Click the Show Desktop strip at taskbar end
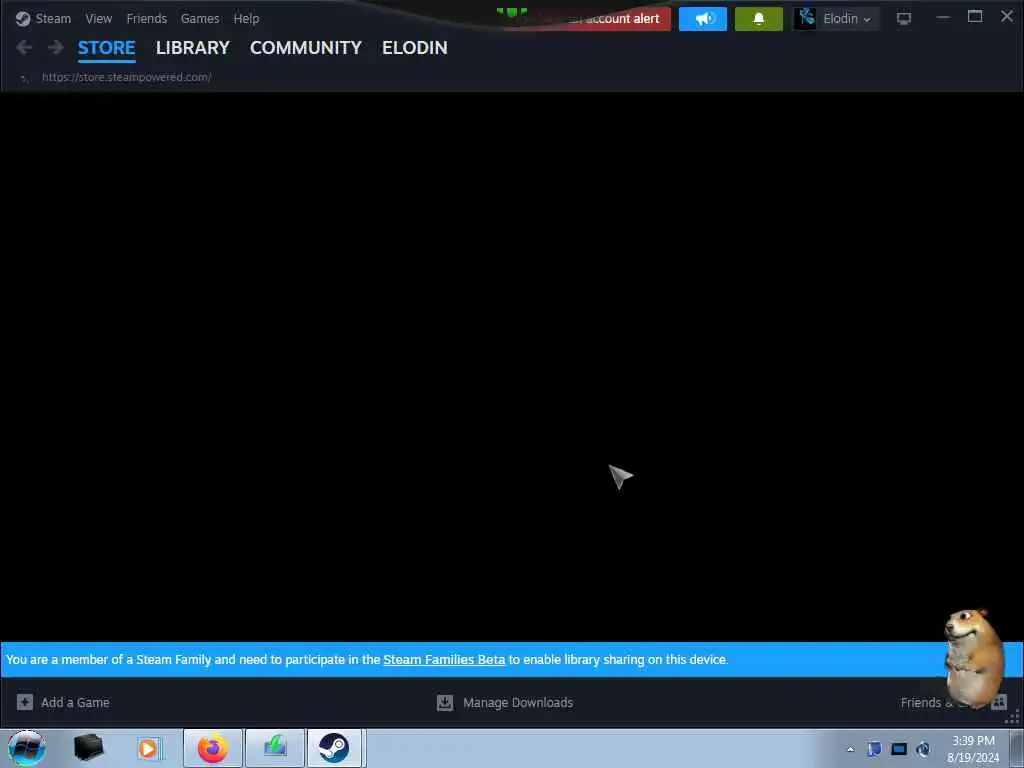The height and width of the screenshot is (768, 1024). [x=1017, y=748]
